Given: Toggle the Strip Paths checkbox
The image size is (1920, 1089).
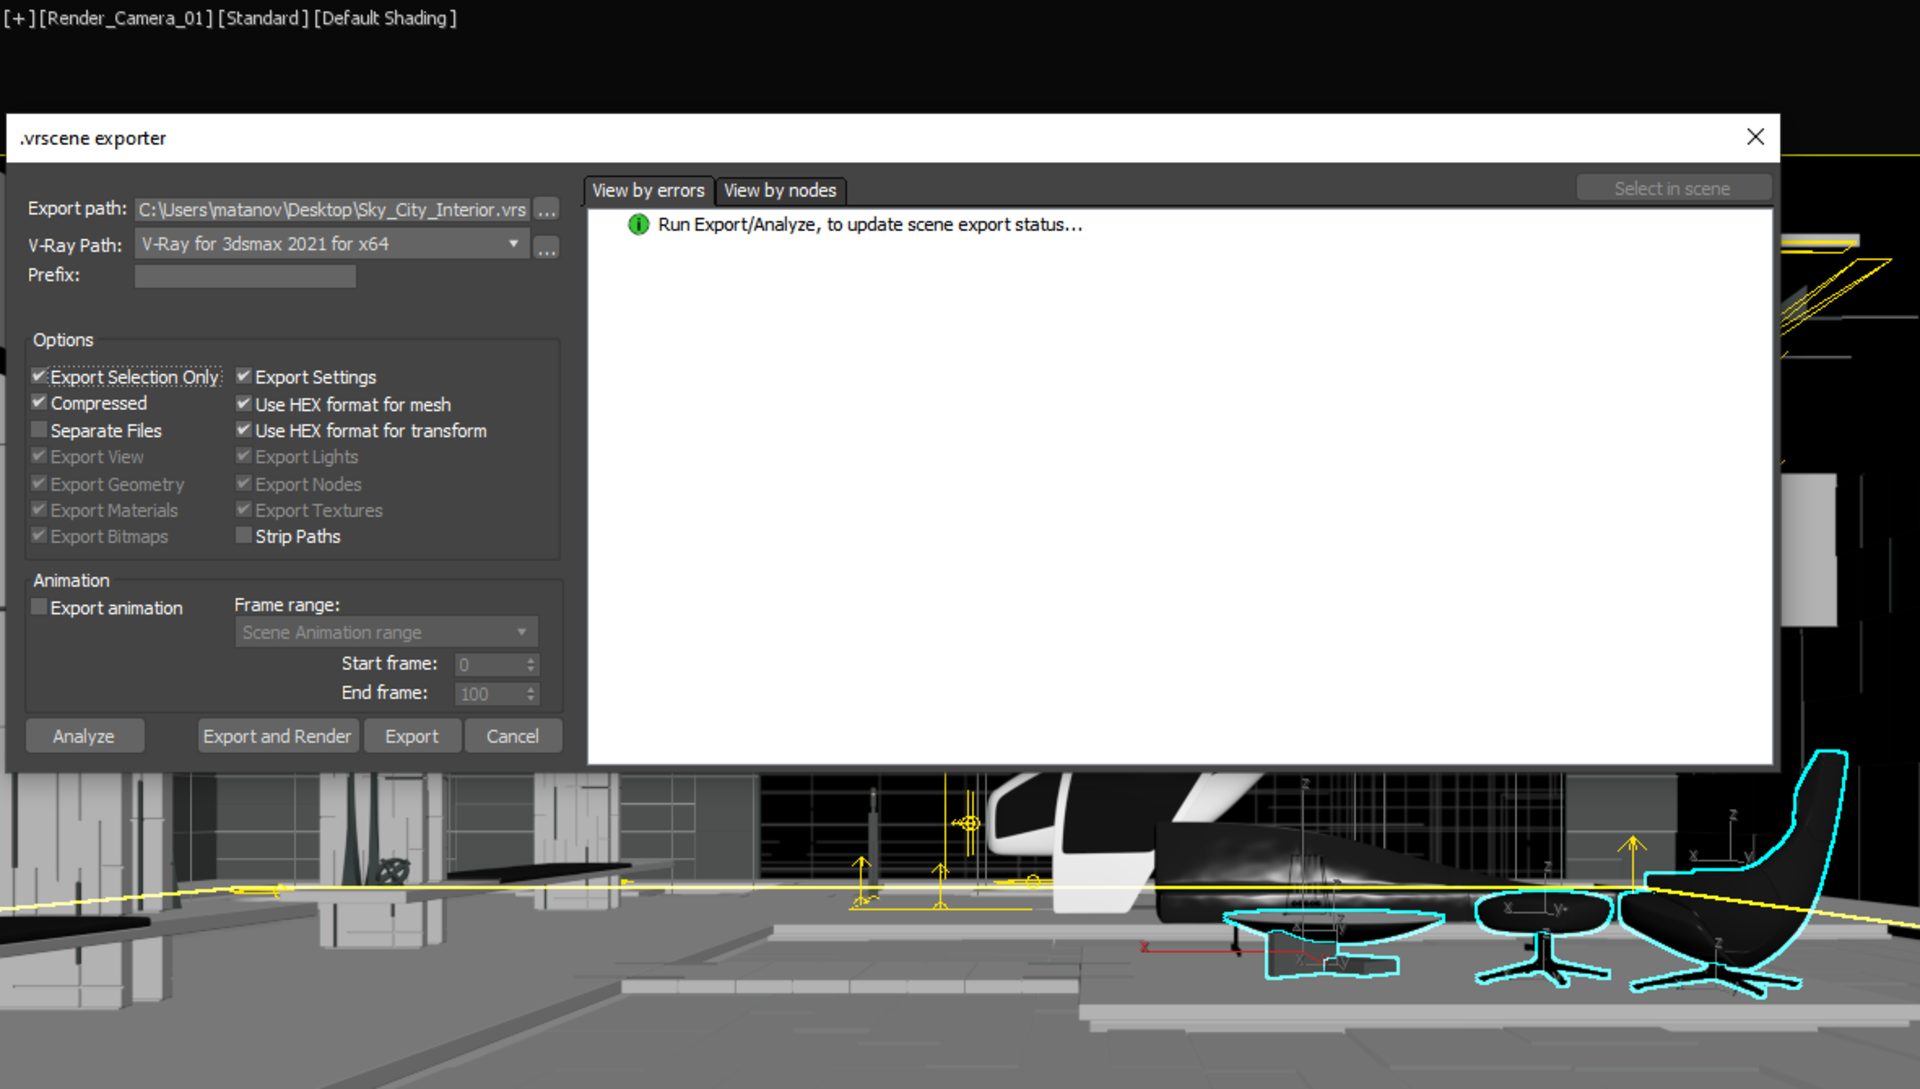Looking at the screenshot, I should [x=243, y=535].
